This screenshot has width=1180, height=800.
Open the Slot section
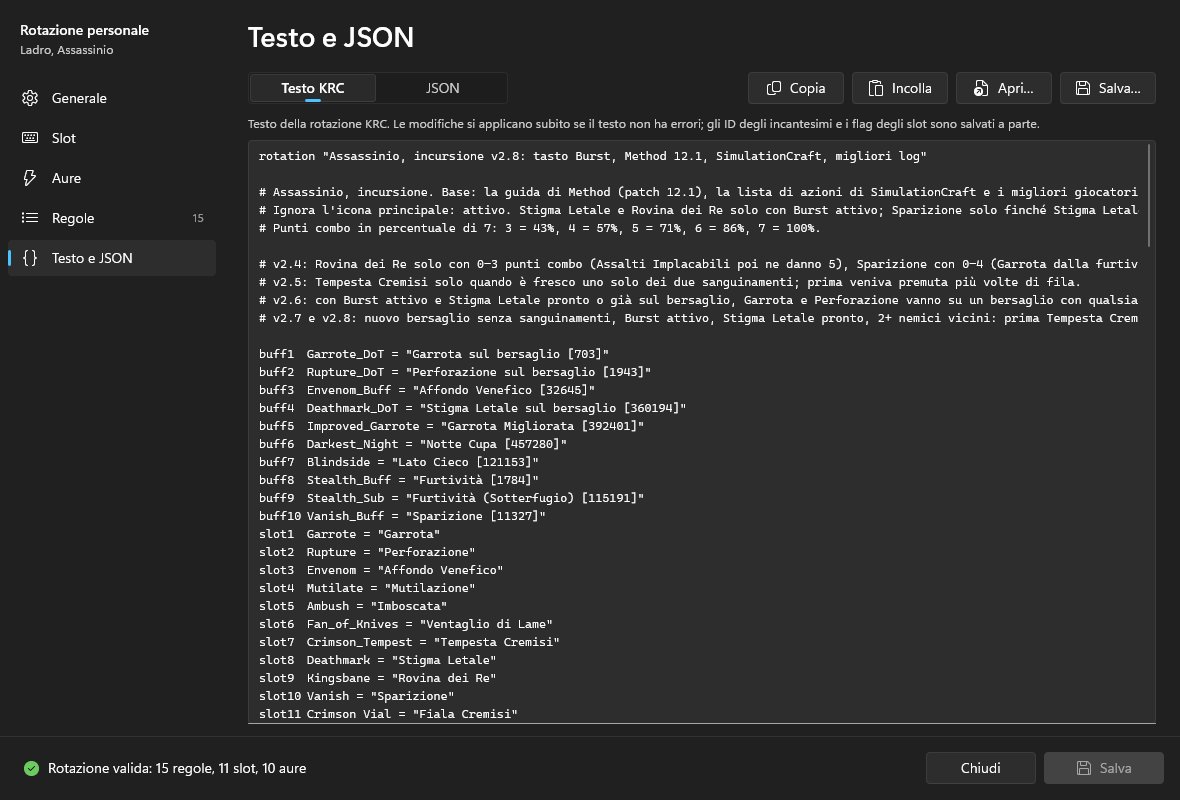(x=112, y=138)
